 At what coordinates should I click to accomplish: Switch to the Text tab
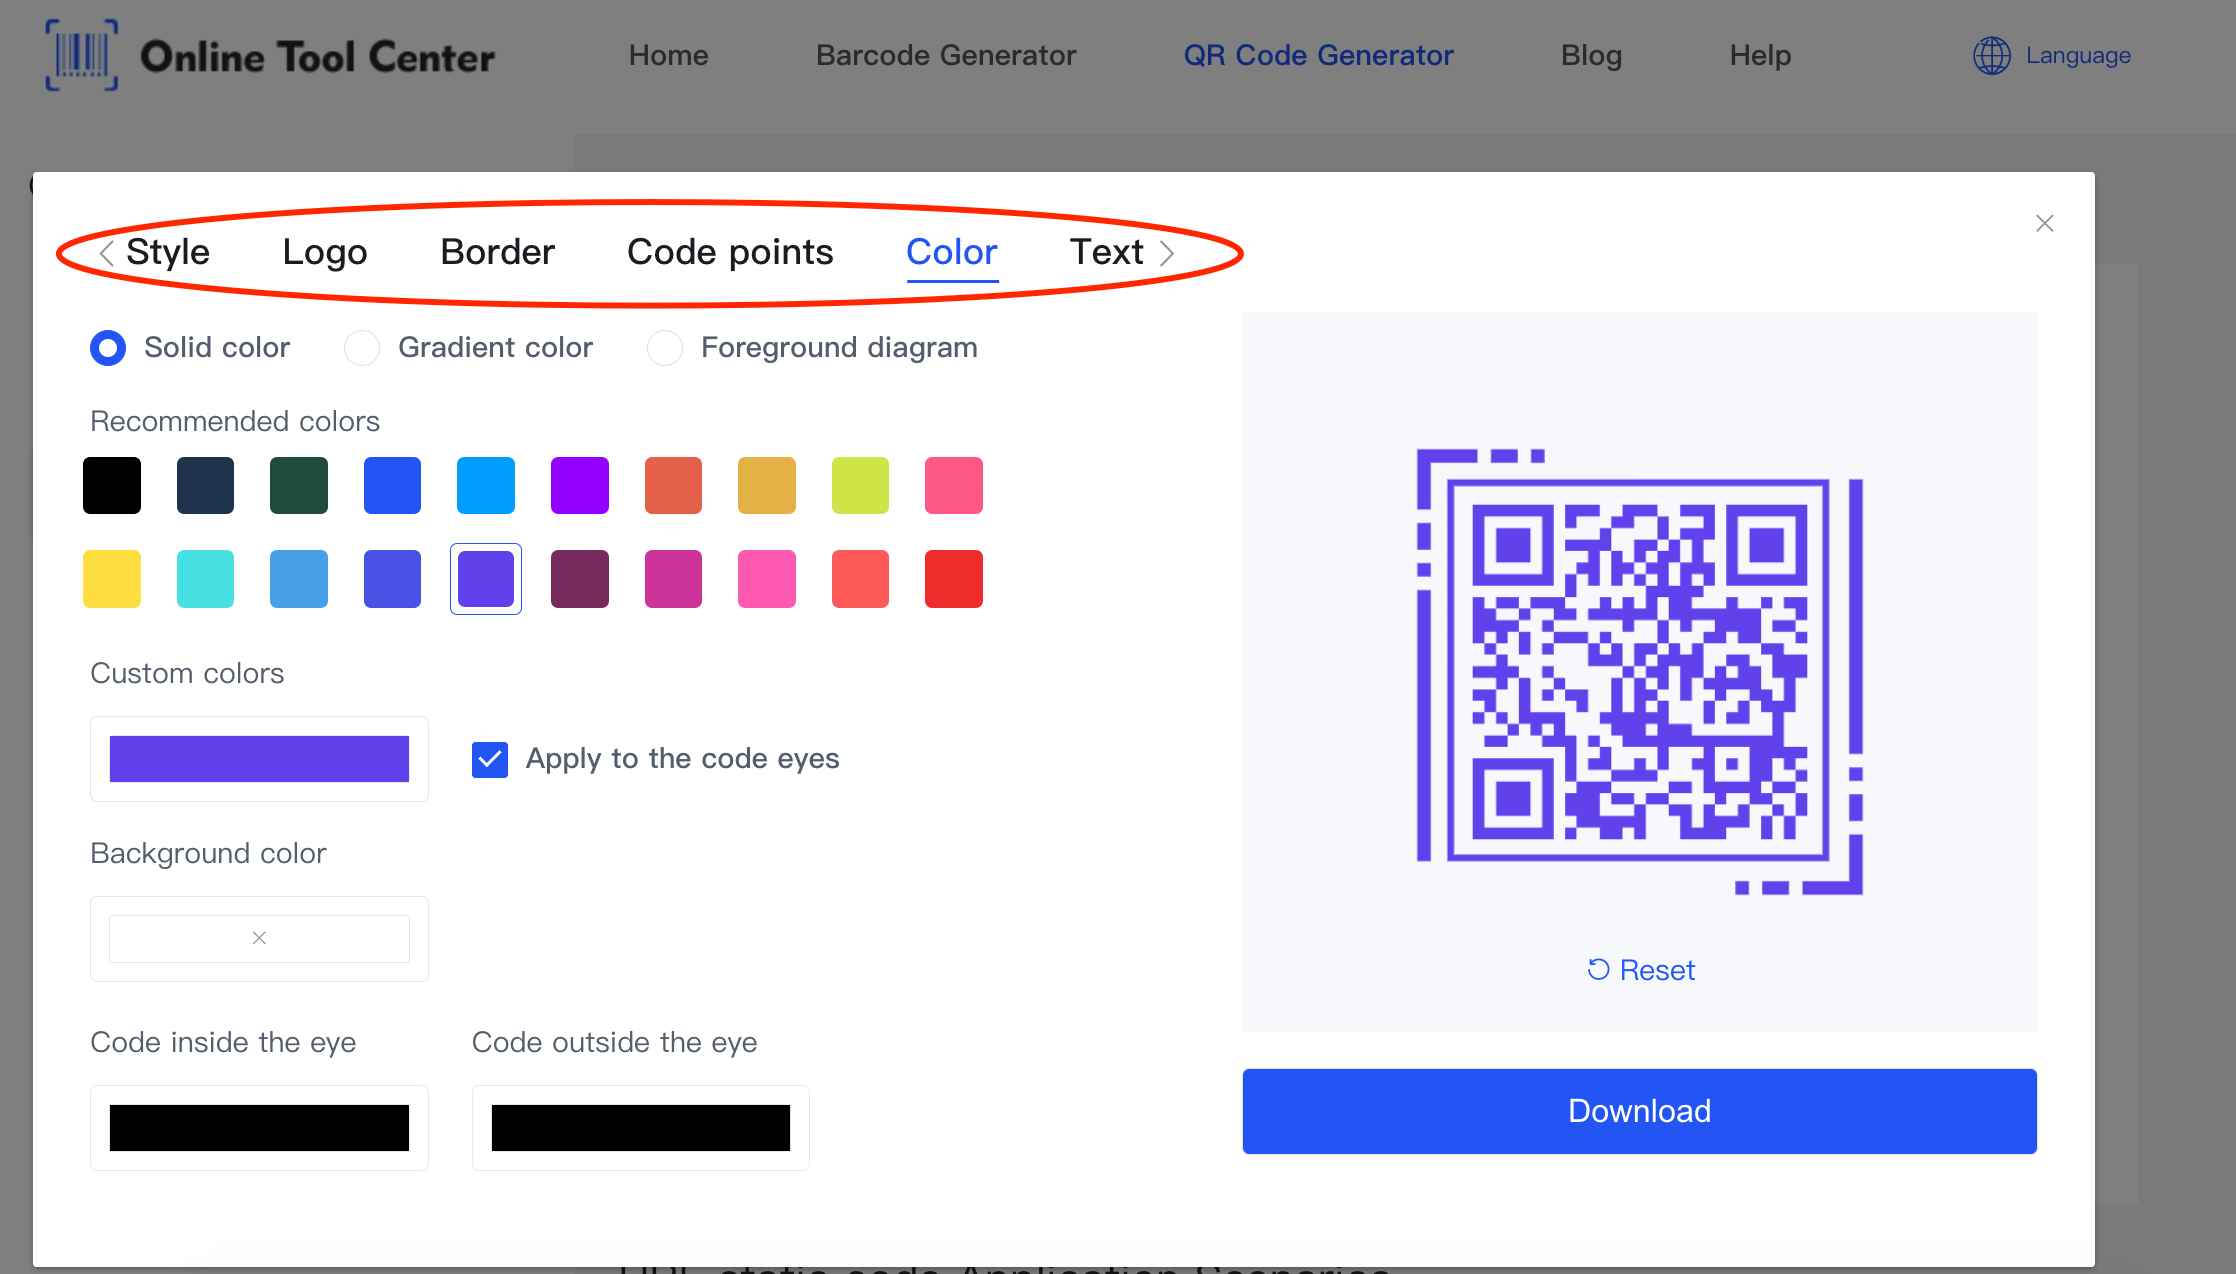1104,250
